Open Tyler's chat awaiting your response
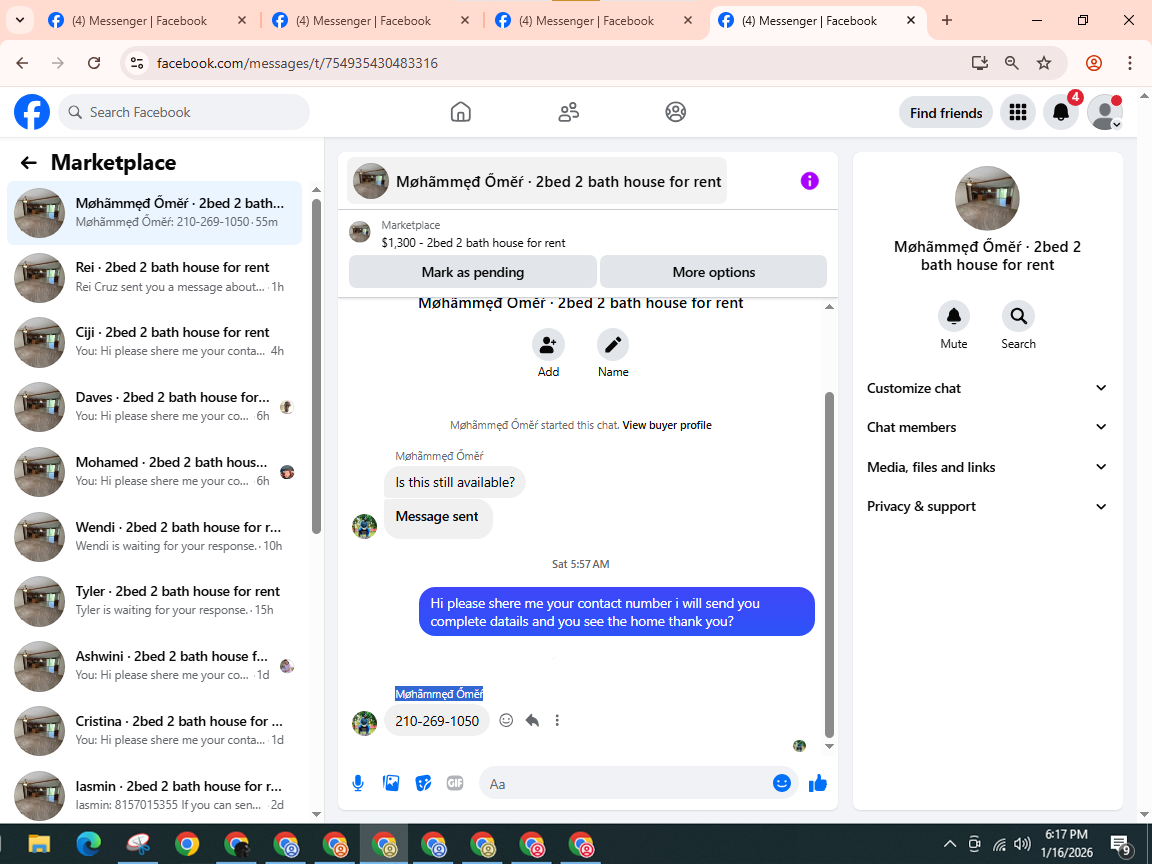The width and height of the screenshot is (1152, 864). pos(154,601)
